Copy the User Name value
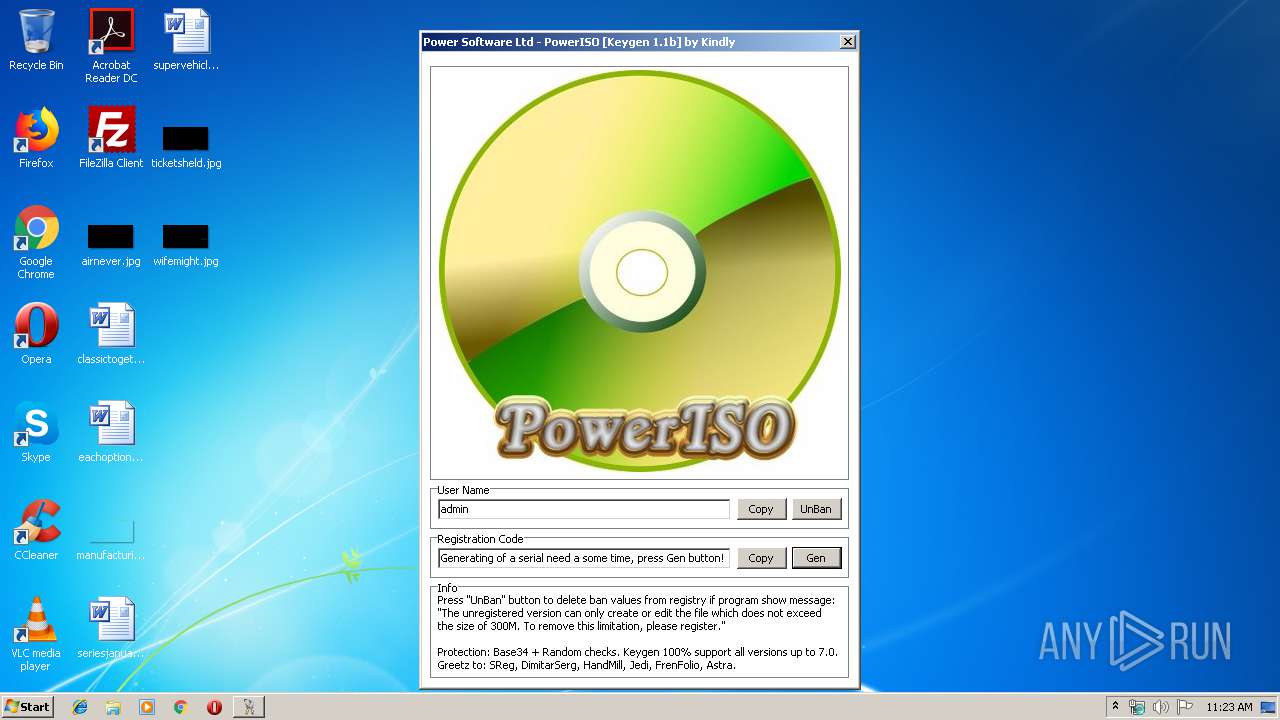 761,509
